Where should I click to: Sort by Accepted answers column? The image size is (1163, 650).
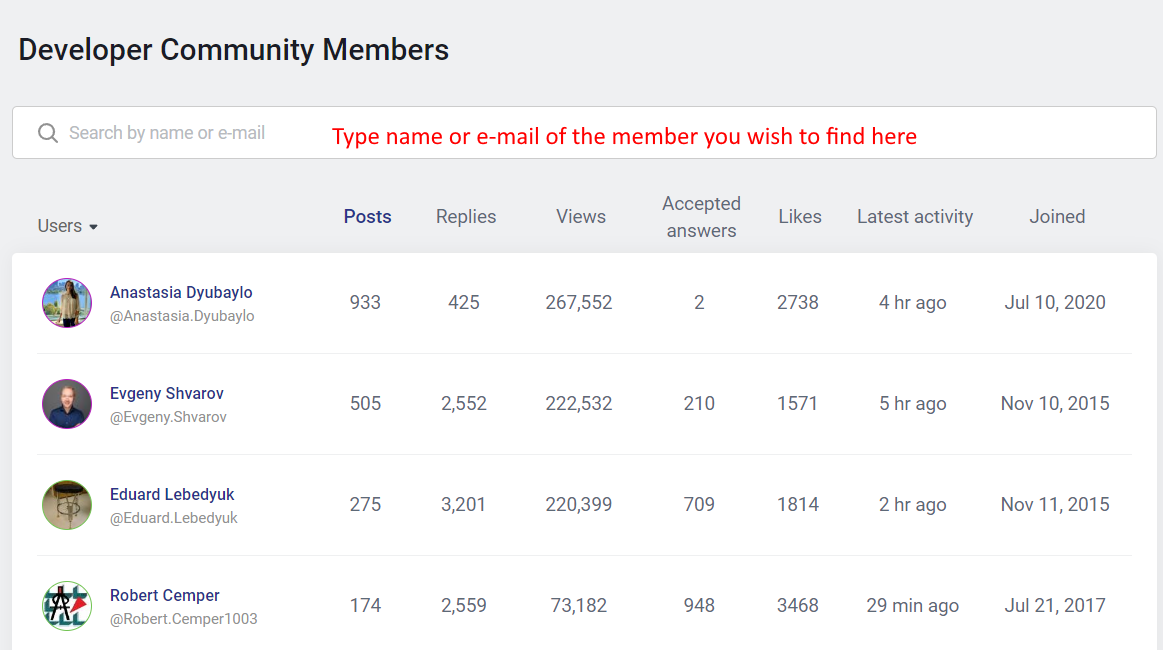(x=701, y=217)
